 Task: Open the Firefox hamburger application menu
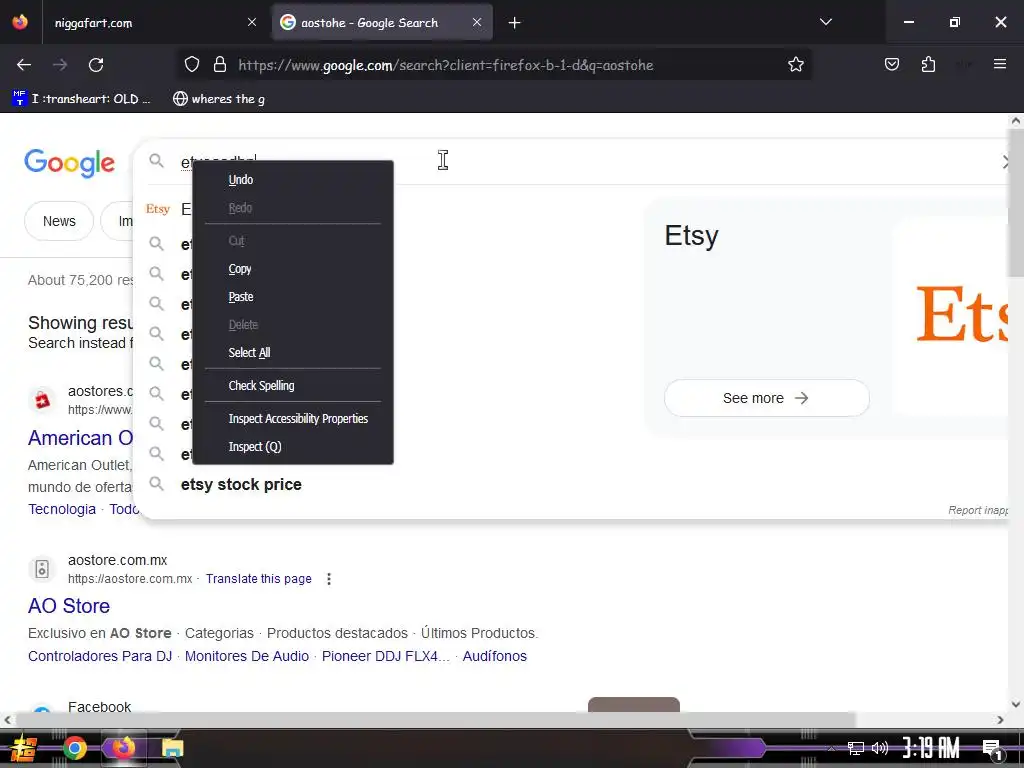coord(999,64)
